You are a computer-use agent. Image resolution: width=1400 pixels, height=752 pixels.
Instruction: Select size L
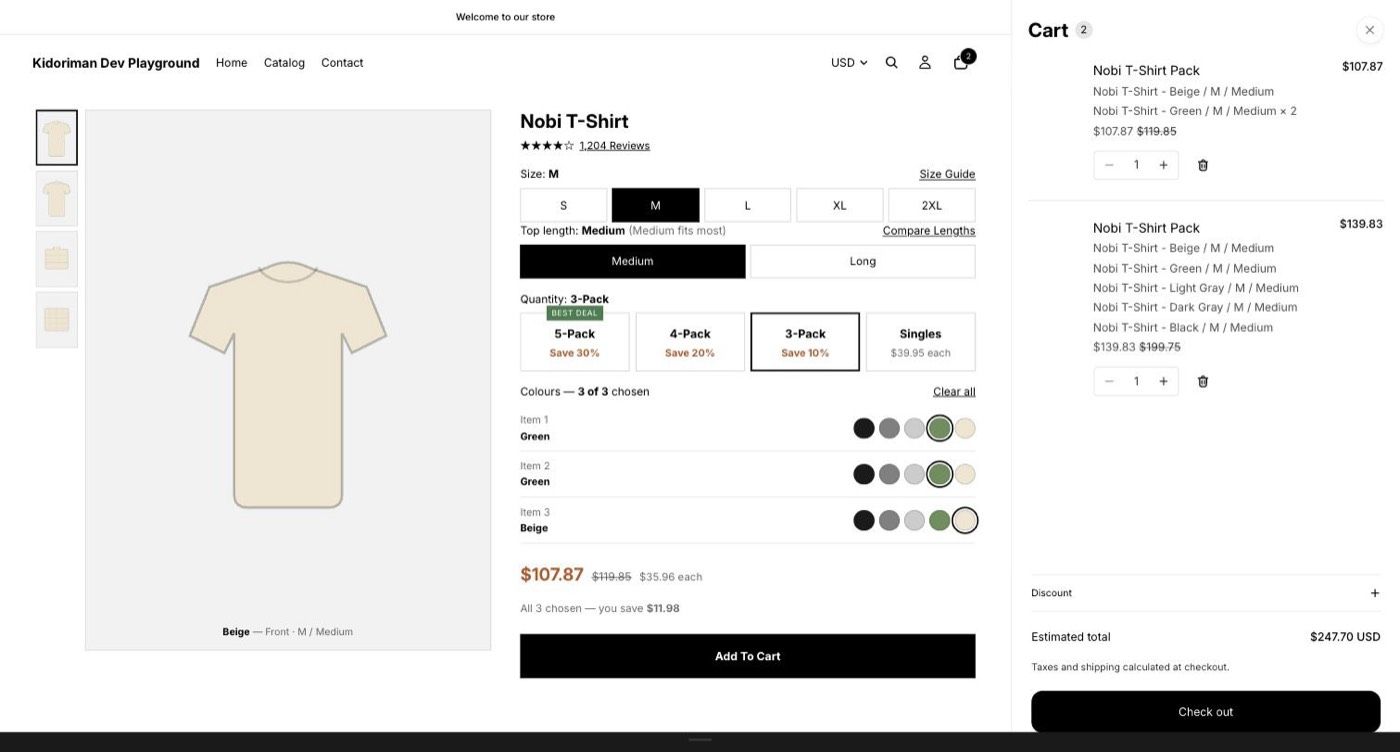[x=747, y=205]
